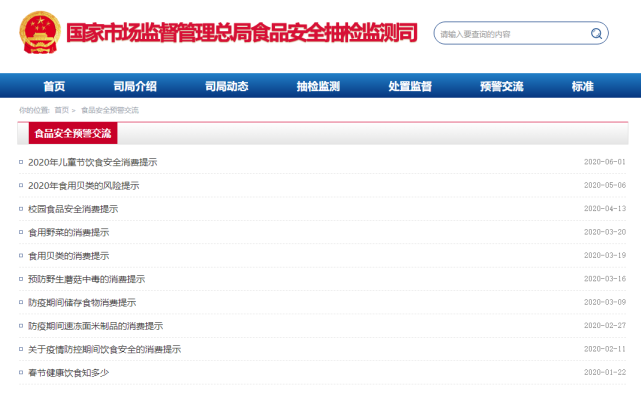Screen dimensions: 641x394
Task: Click 食品安全预警交流 breadcrumb link
Action: coord(110,110)
